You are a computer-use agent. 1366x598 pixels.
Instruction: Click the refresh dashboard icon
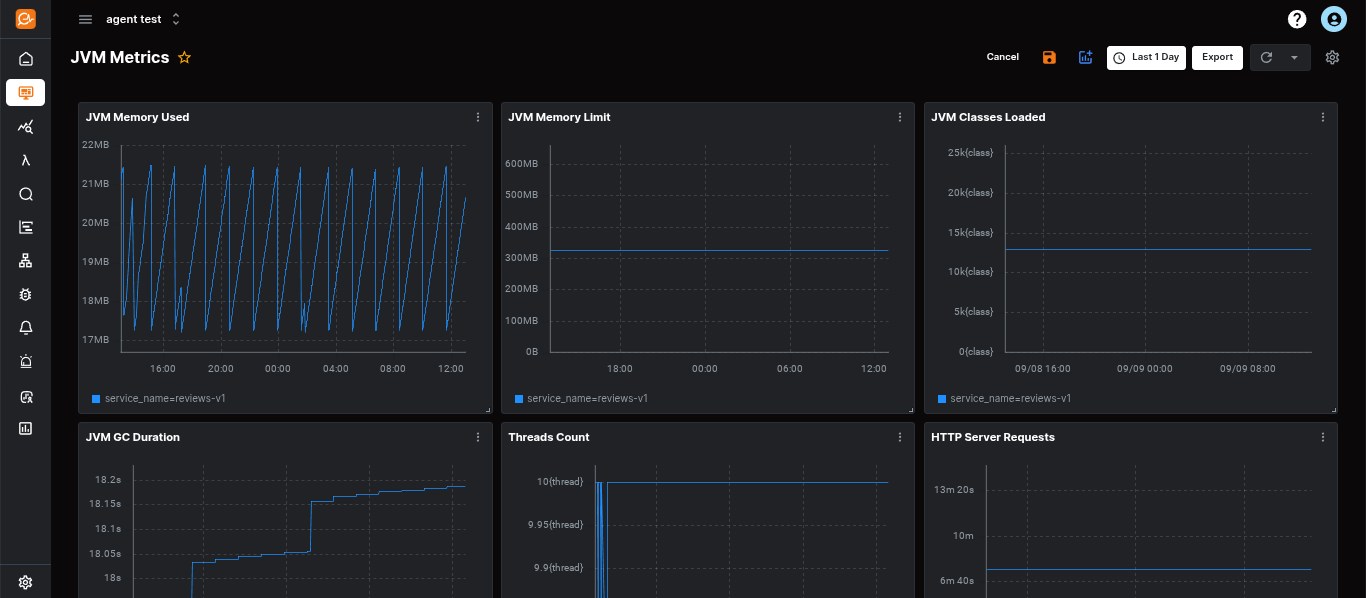coord(1266,58)
